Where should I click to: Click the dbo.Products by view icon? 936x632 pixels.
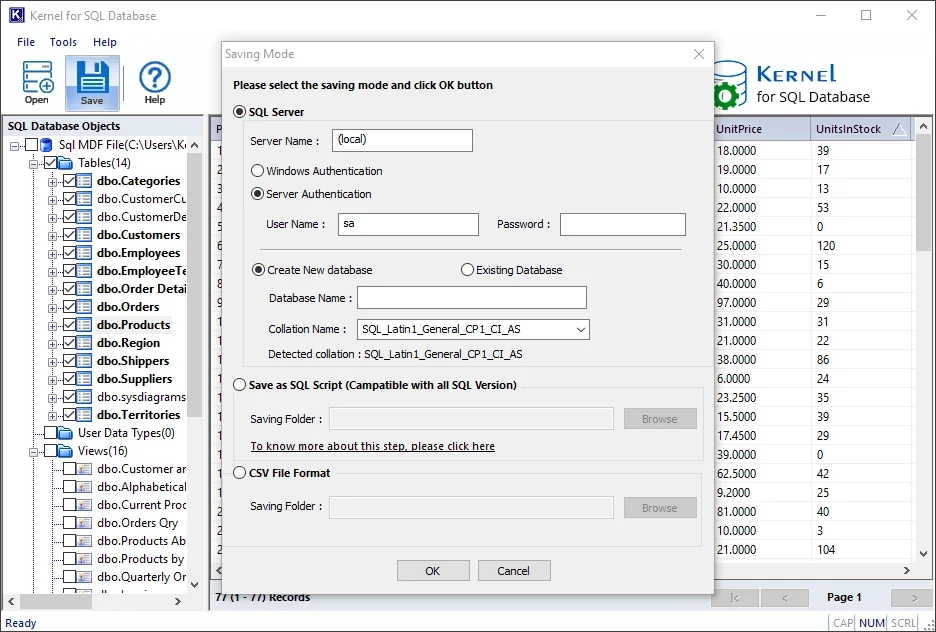coord(84,559)
